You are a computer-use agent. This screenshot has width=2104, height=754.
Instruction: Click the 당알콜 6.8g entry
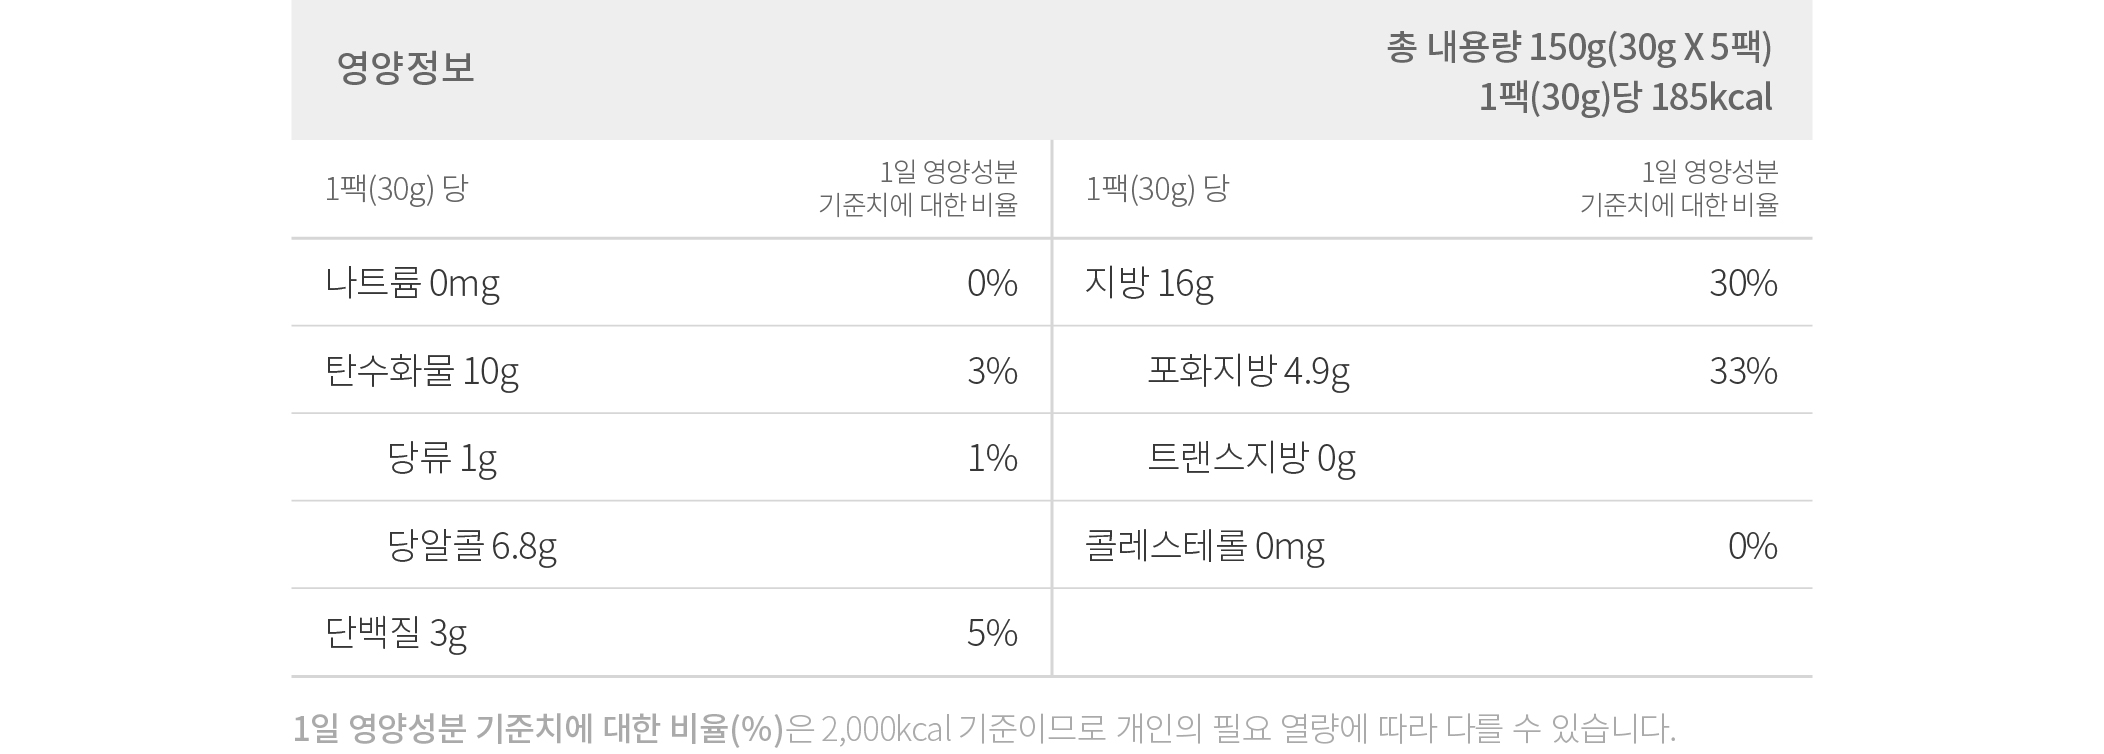(472, 546)
